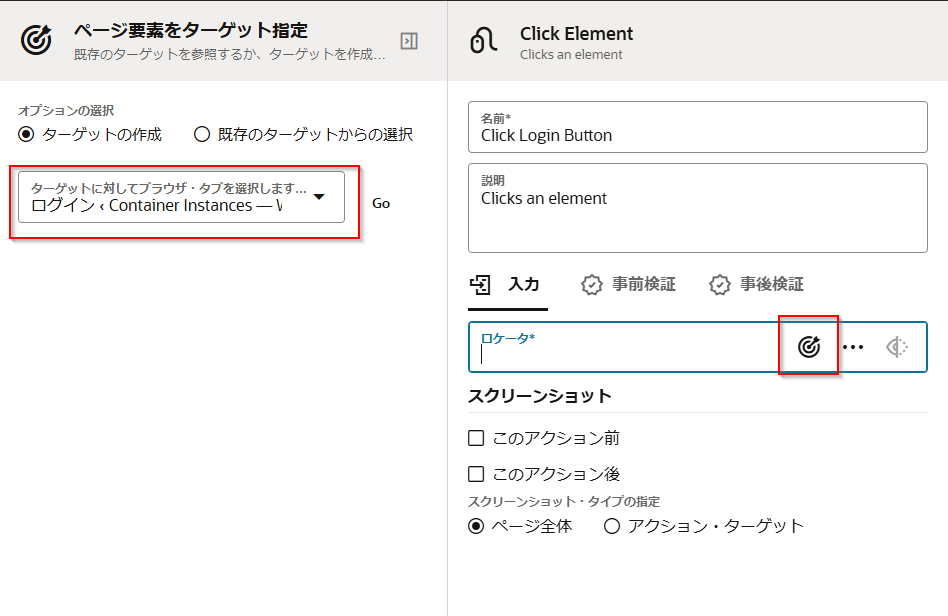The width and height of the screenshot is (948, 616).
Task: Open the ログイン ‹ Container Instances combo box
Action: coord(181,197)
